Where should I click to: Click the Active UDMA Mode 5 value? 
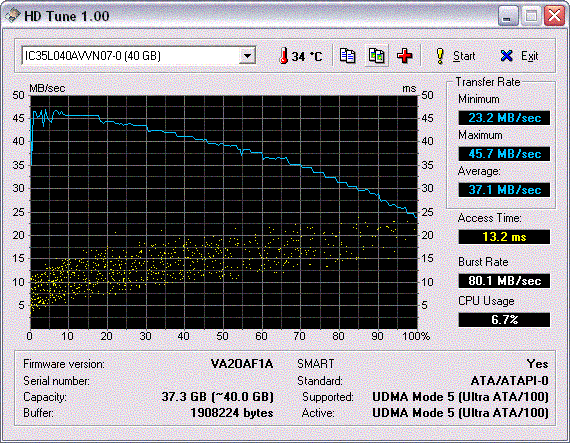pyautogui.click(x=460, y=413)
